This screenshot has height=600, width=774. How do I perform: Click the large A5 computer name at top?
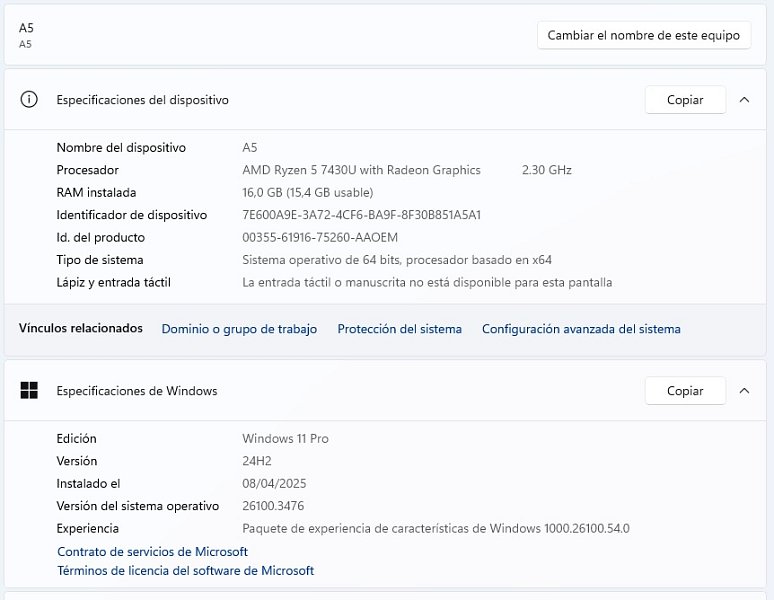click(x=26, y=28)
